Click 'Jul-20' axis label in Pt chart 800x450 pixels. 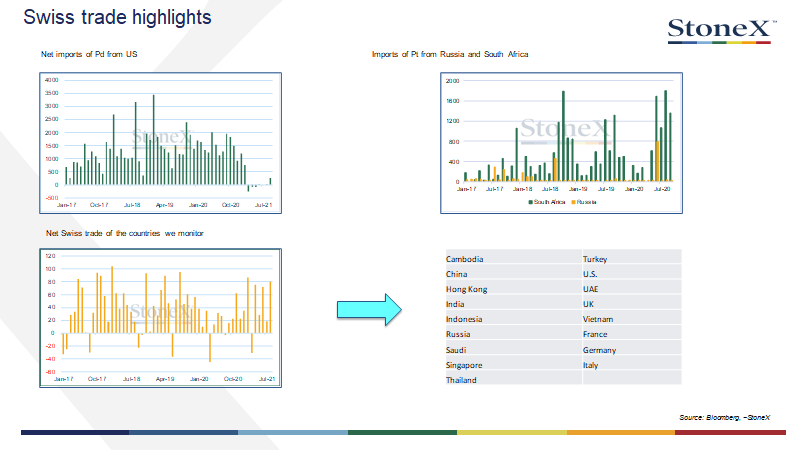coord(662,189)
